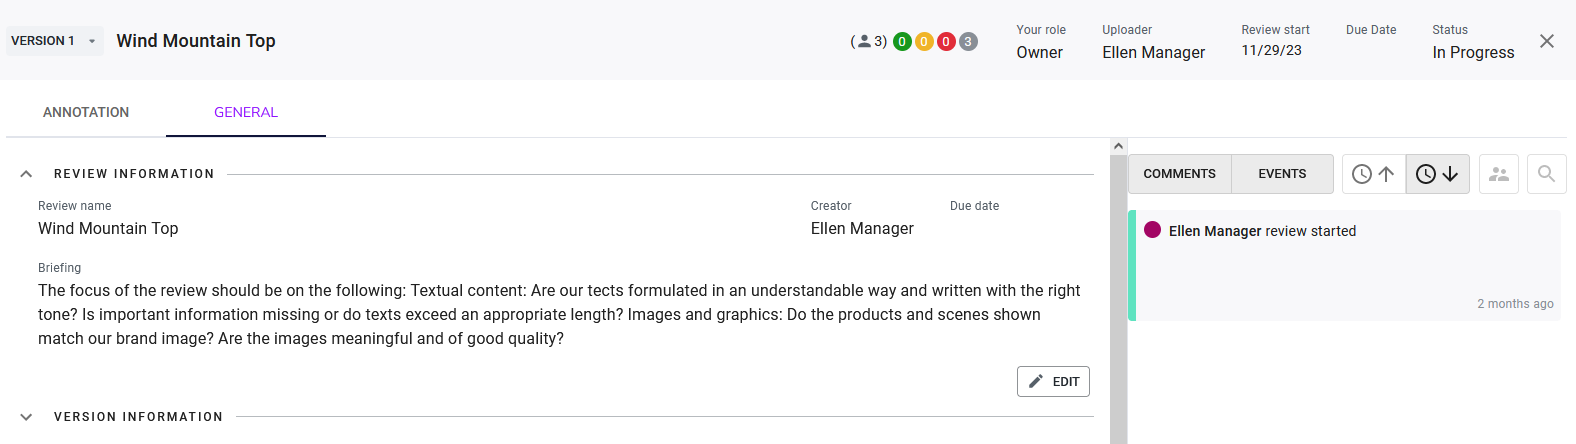The width and height of the screenshot is (1576, 444).
Task: Click Edit to modify review information
Action: point(1053,382)
